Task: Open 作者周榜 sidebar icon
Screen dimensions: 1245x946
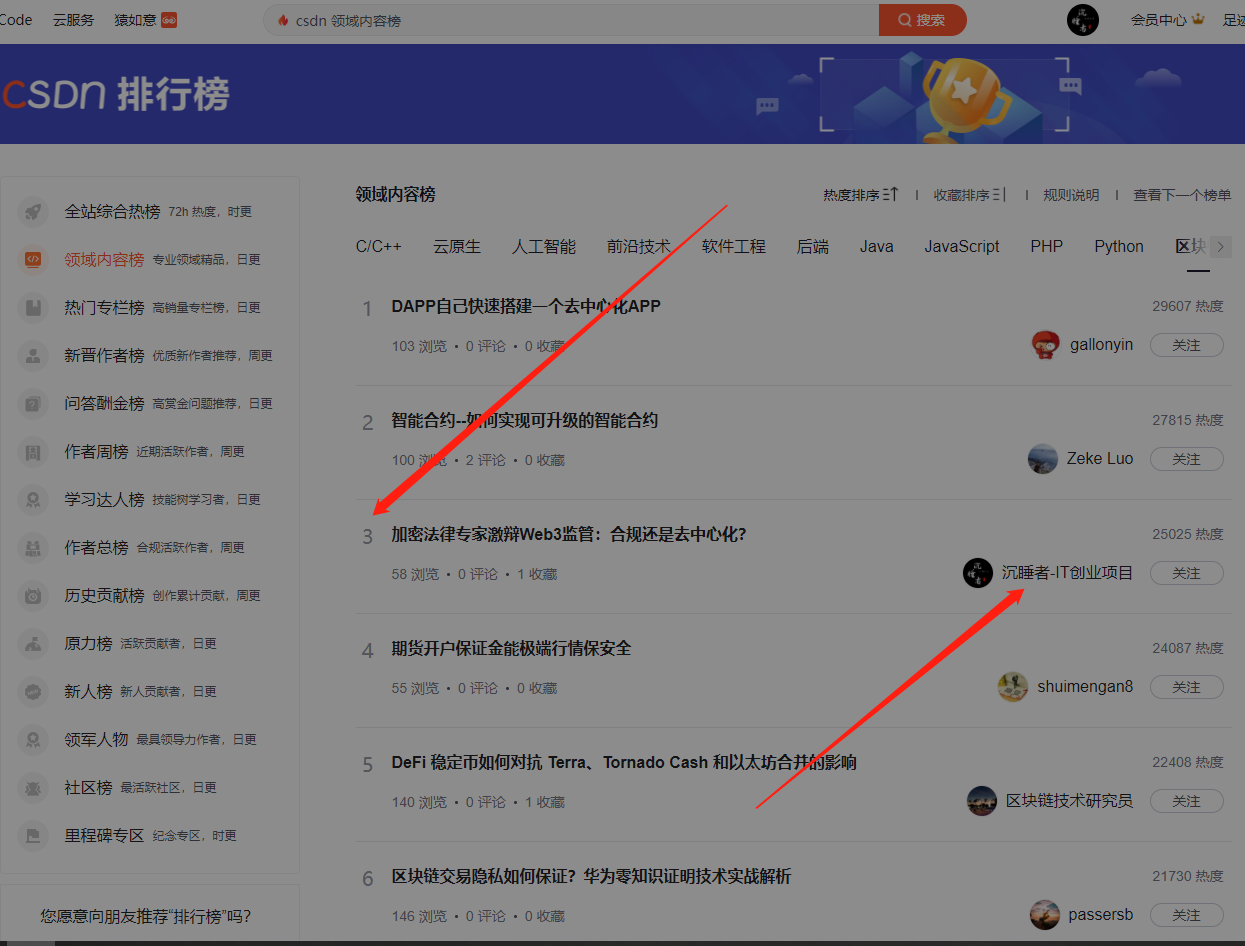Action: (33, 452)
